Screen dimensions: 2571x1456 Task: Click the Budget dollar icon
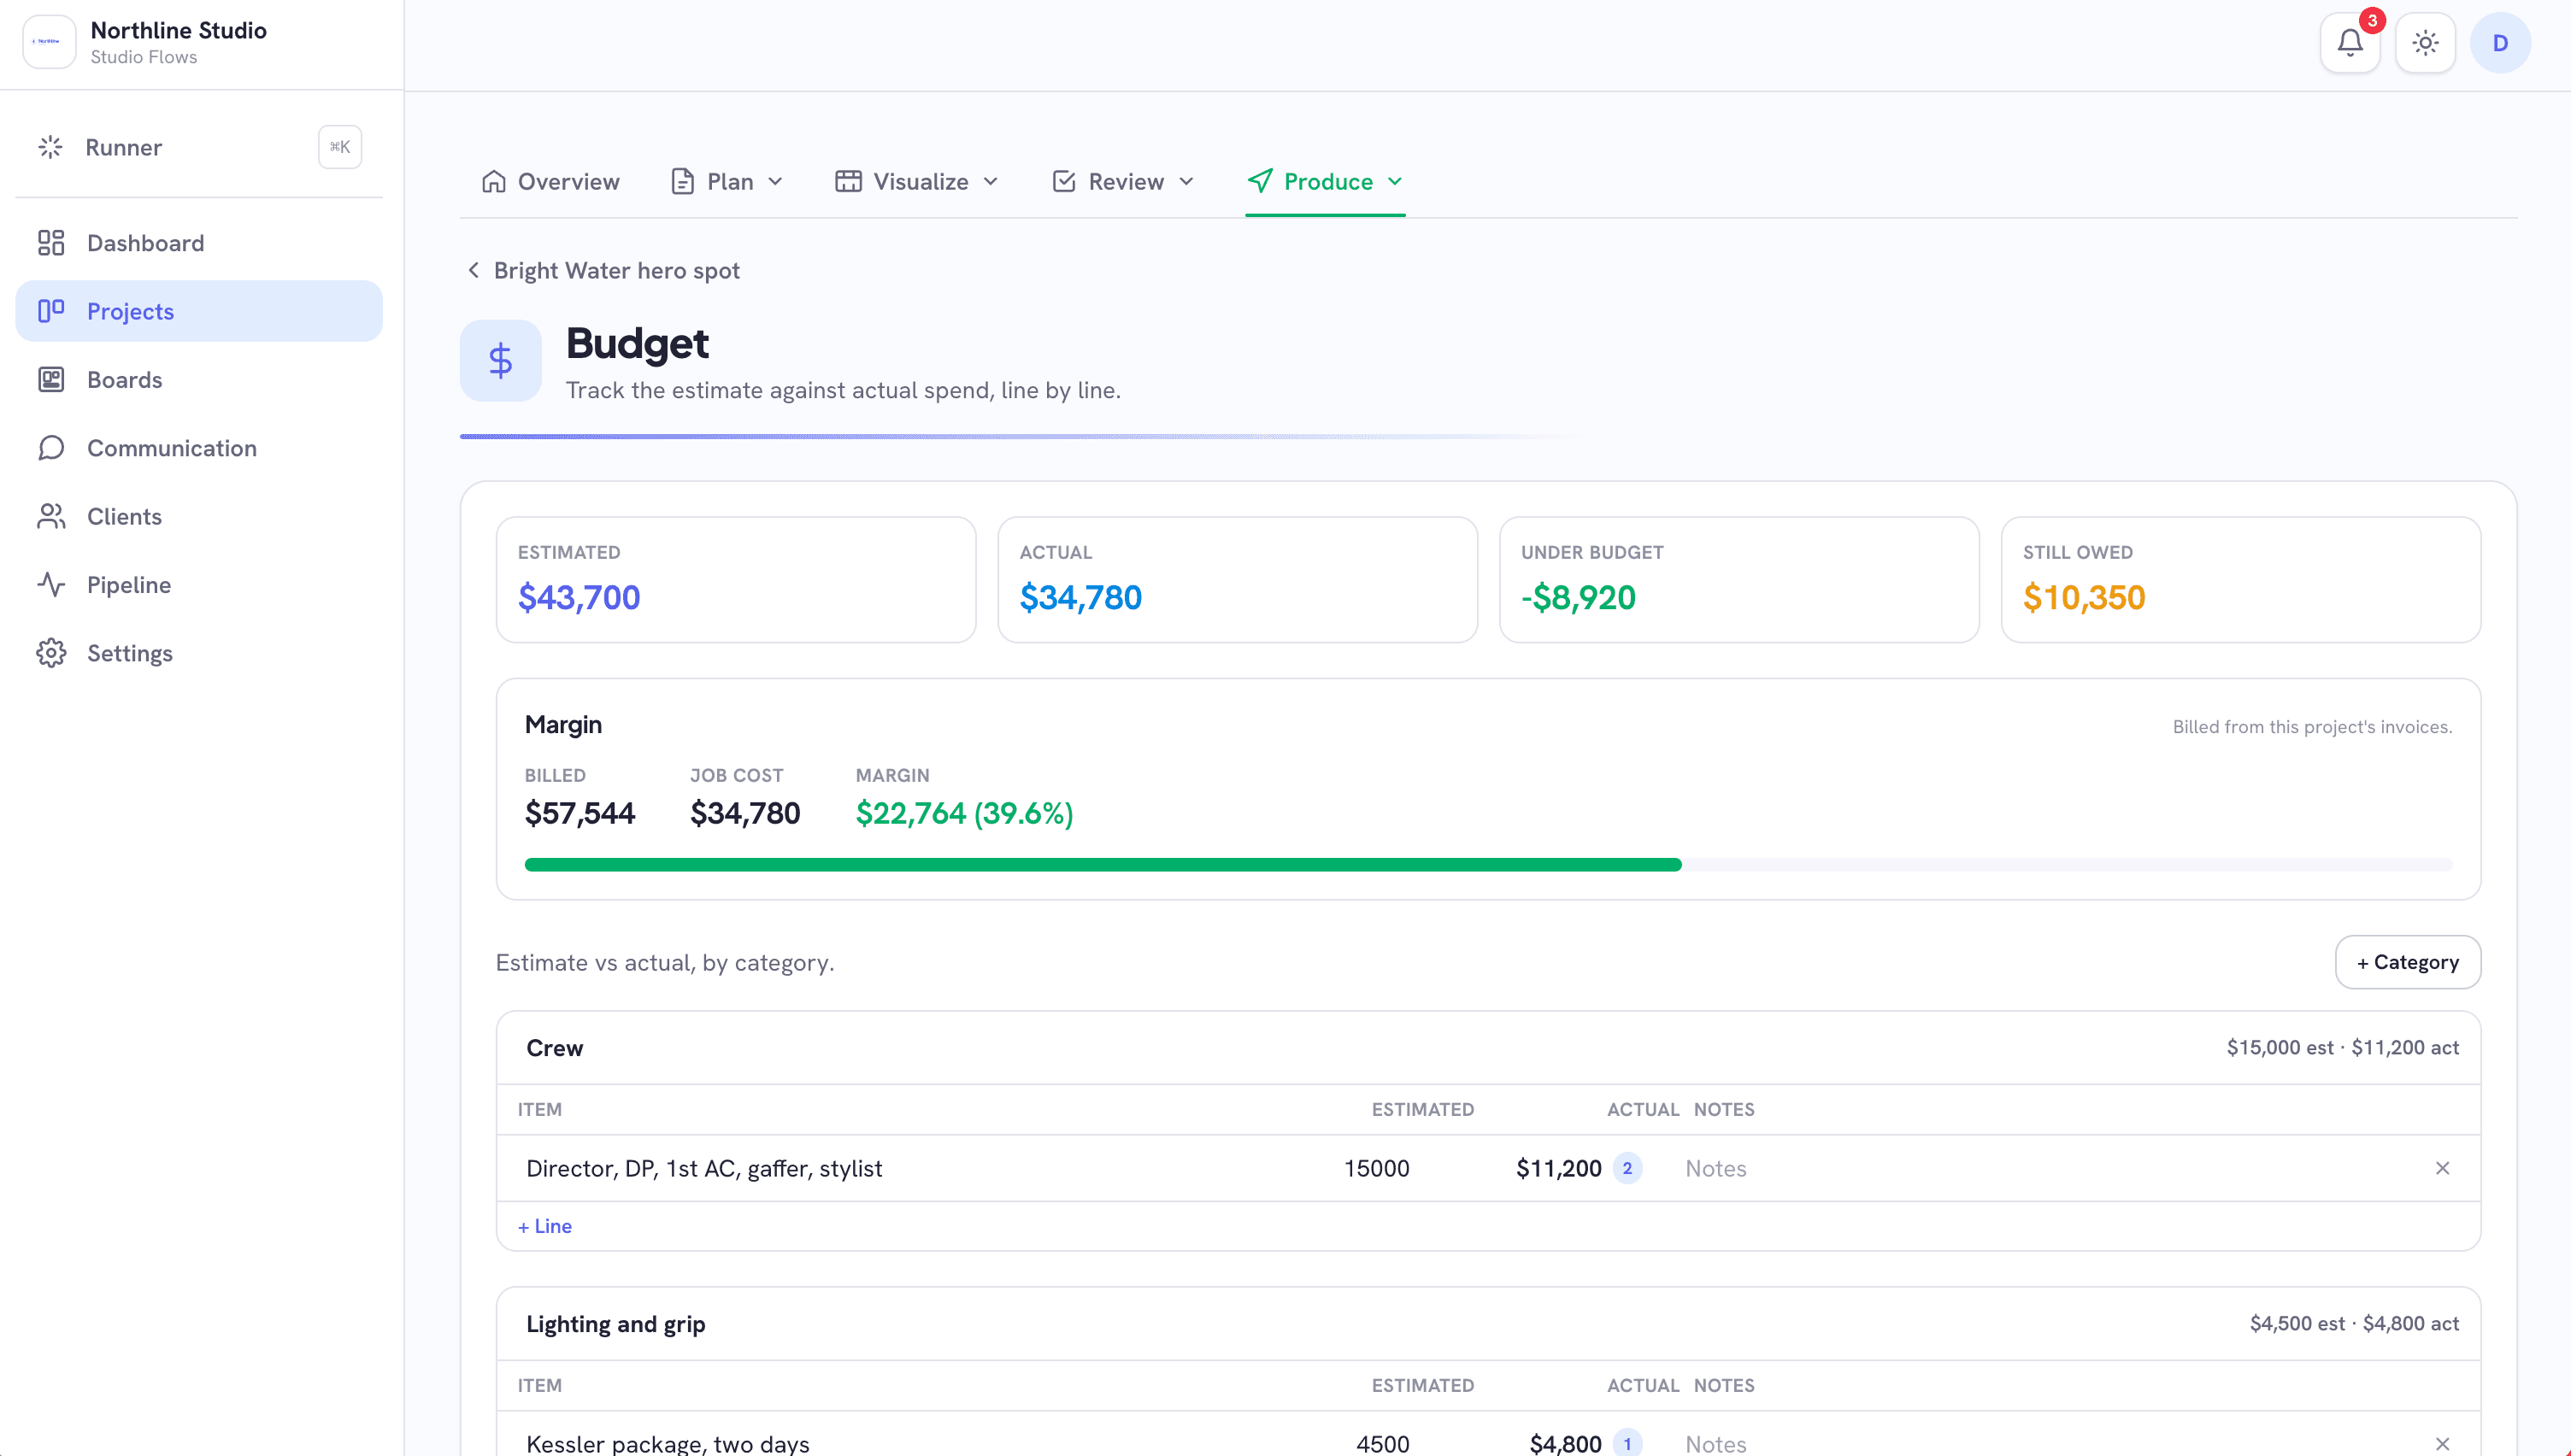pyautogui.click(x=501, y=361)
